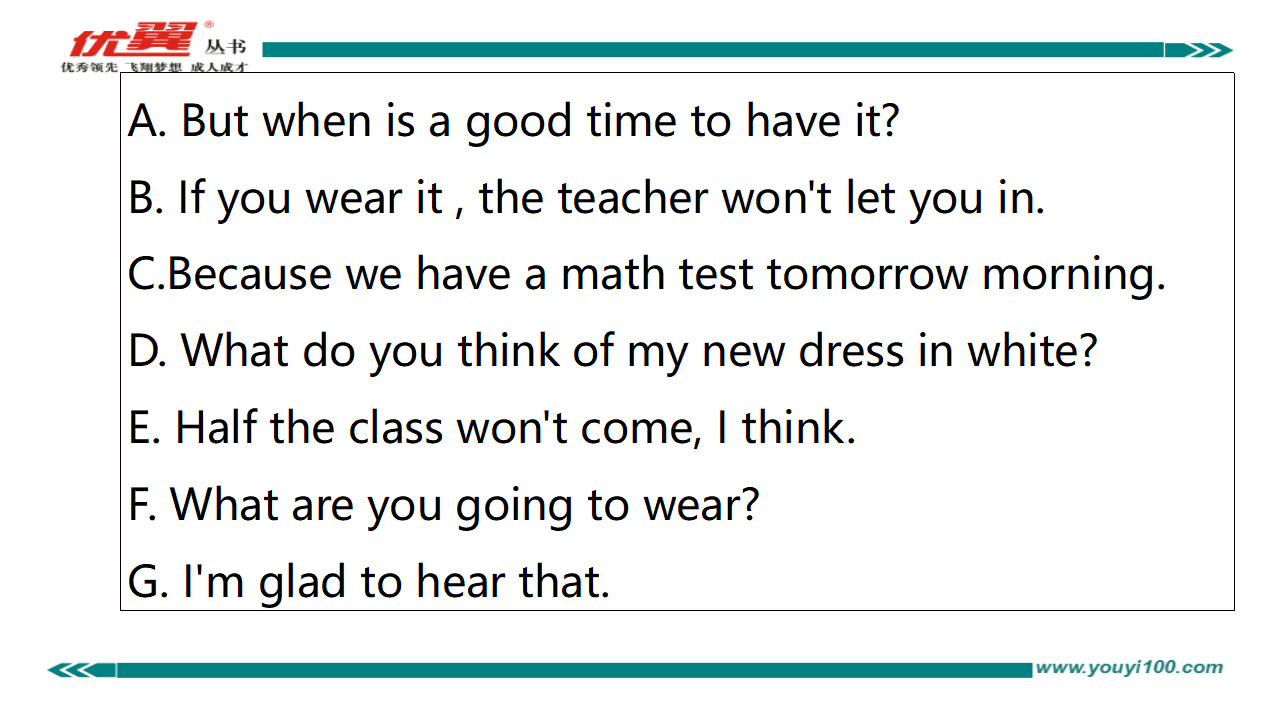1279x720 pixels.
Task: Select option E about half the class
Action: (x=492, y=427)
